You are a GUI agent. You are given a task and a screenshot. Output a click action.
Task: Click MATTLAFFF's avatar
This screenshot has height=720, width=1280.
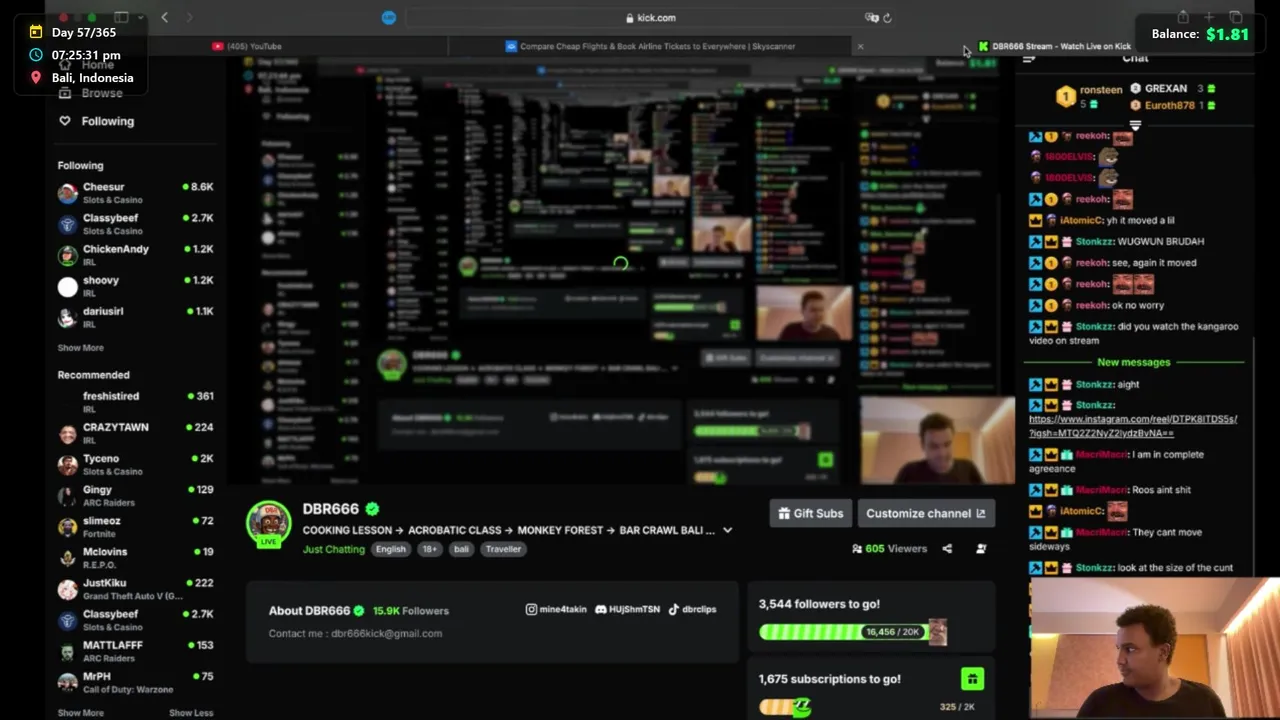tap(67, 652)
